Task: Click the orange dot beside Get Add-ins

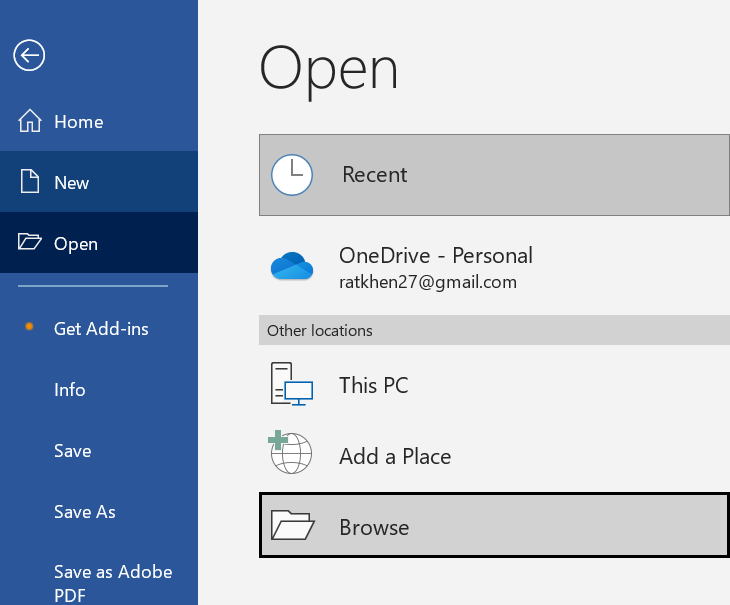Action: [x=29, y=328]
